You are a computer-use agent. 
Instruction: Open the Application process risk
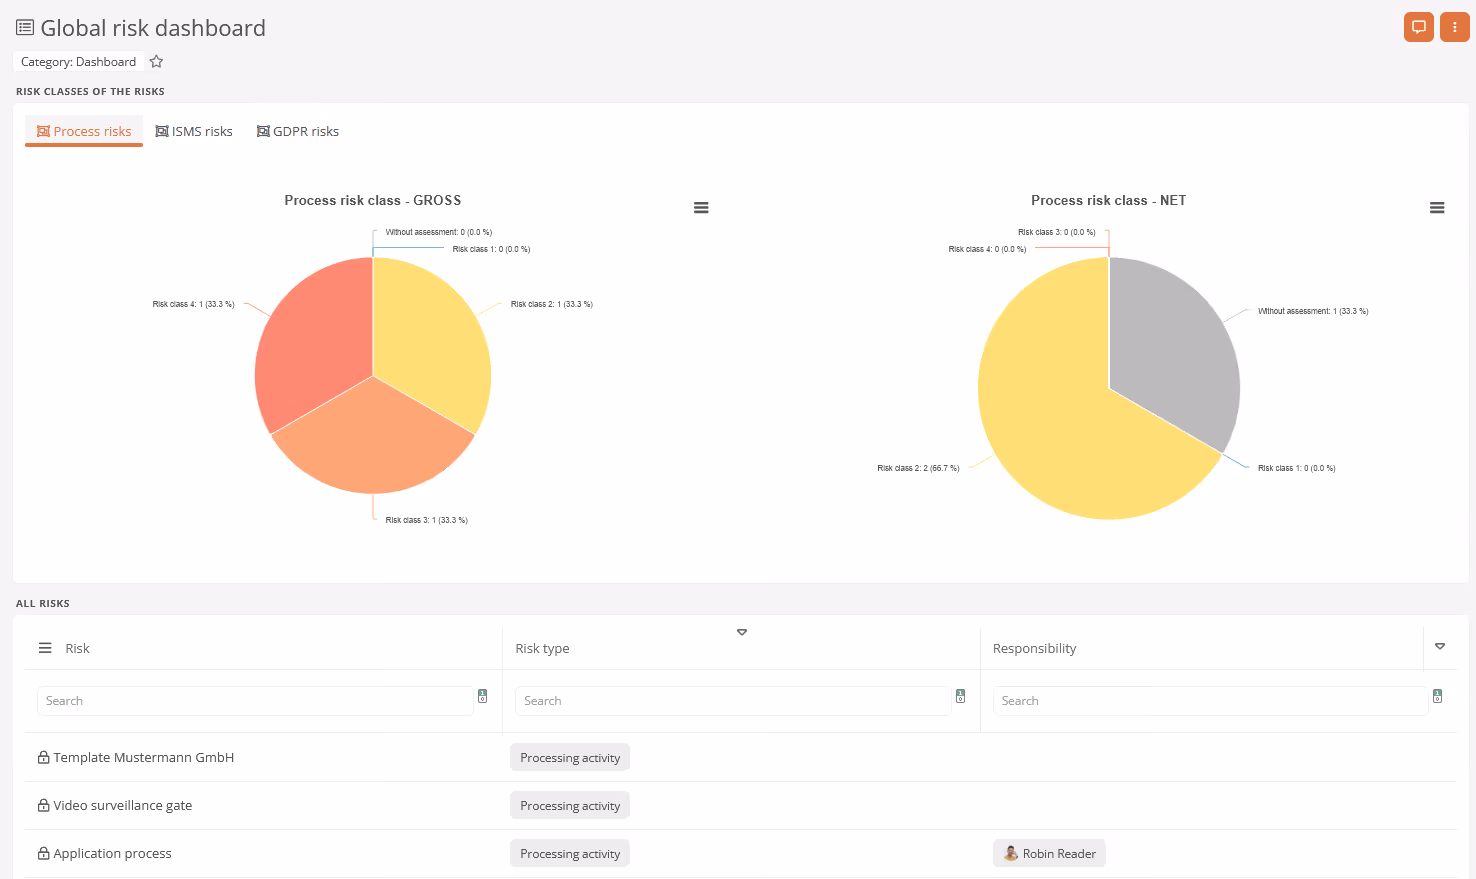(x=112, y=853)
